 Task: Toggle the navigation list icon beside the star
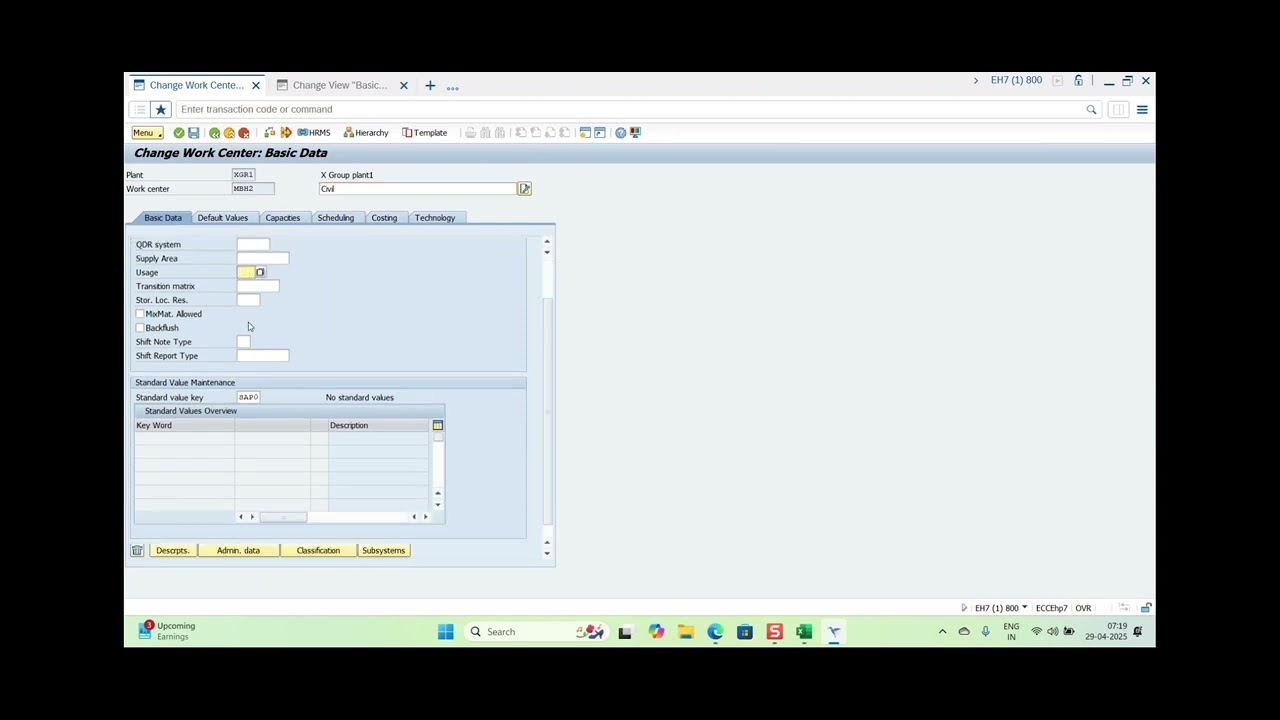[140, 110]
